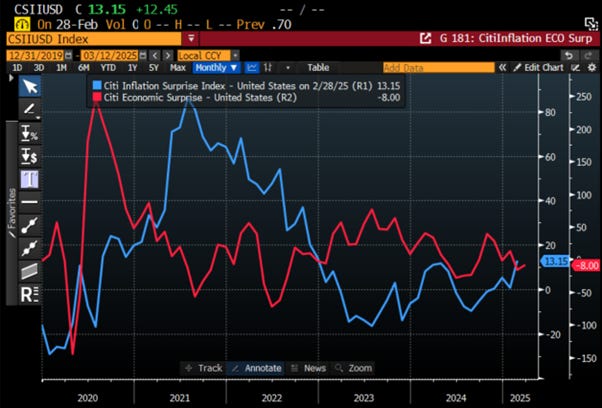Click the yellow gauge icon beside 28-Feb

[22, 25]
